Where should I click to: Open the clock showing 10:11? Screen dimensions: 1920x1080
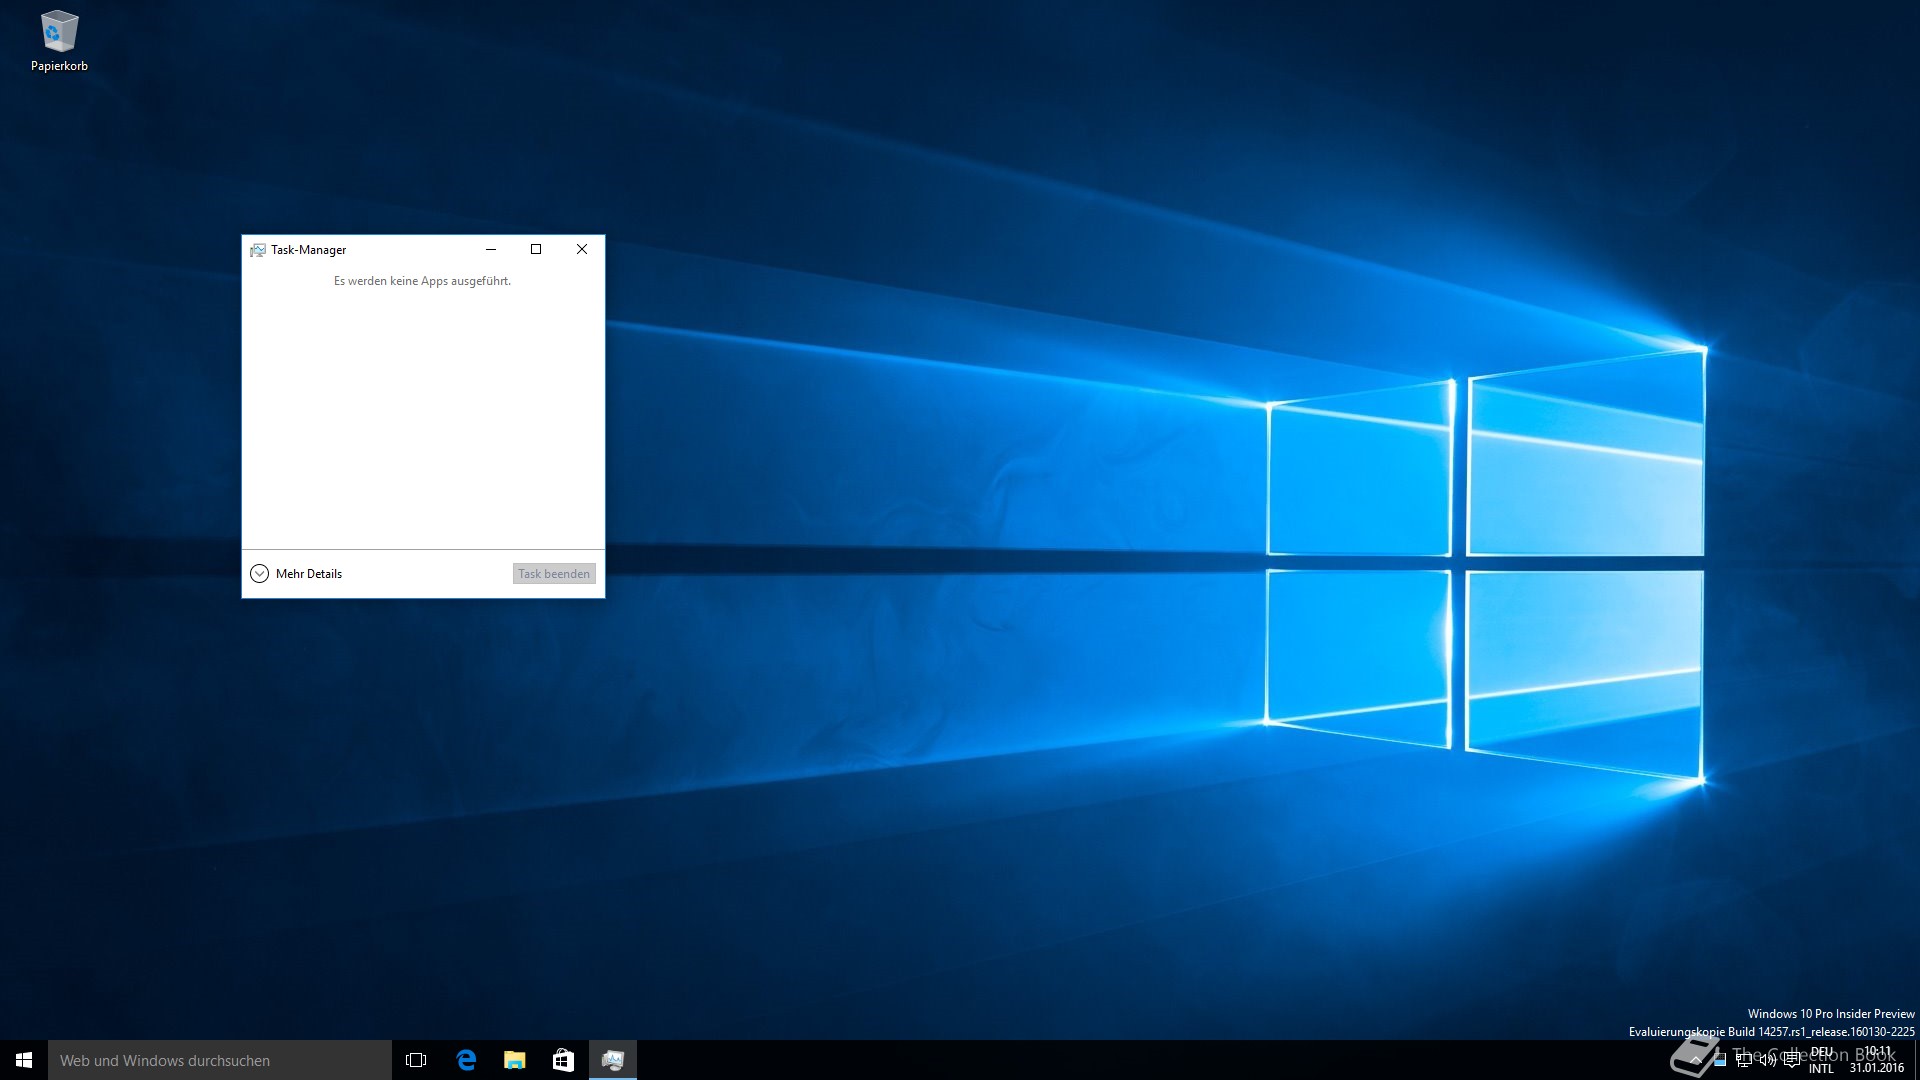1876,1060
